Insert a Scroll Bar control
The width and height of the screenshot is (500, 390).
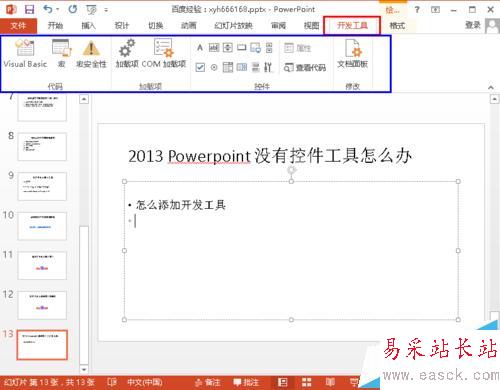click(269, 48)
